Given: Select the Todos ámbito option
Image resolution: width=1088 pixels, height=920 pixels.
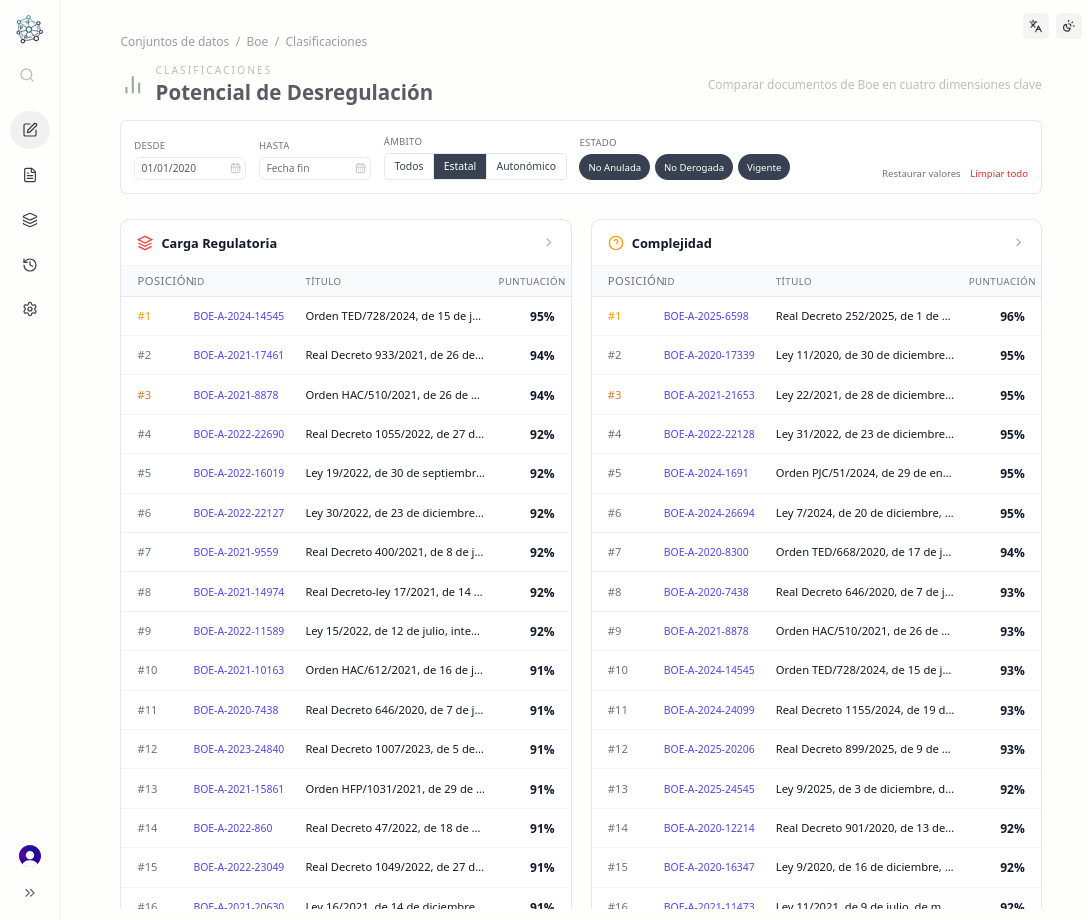Looking at the screenshot, I should click(x=408, y=167).
